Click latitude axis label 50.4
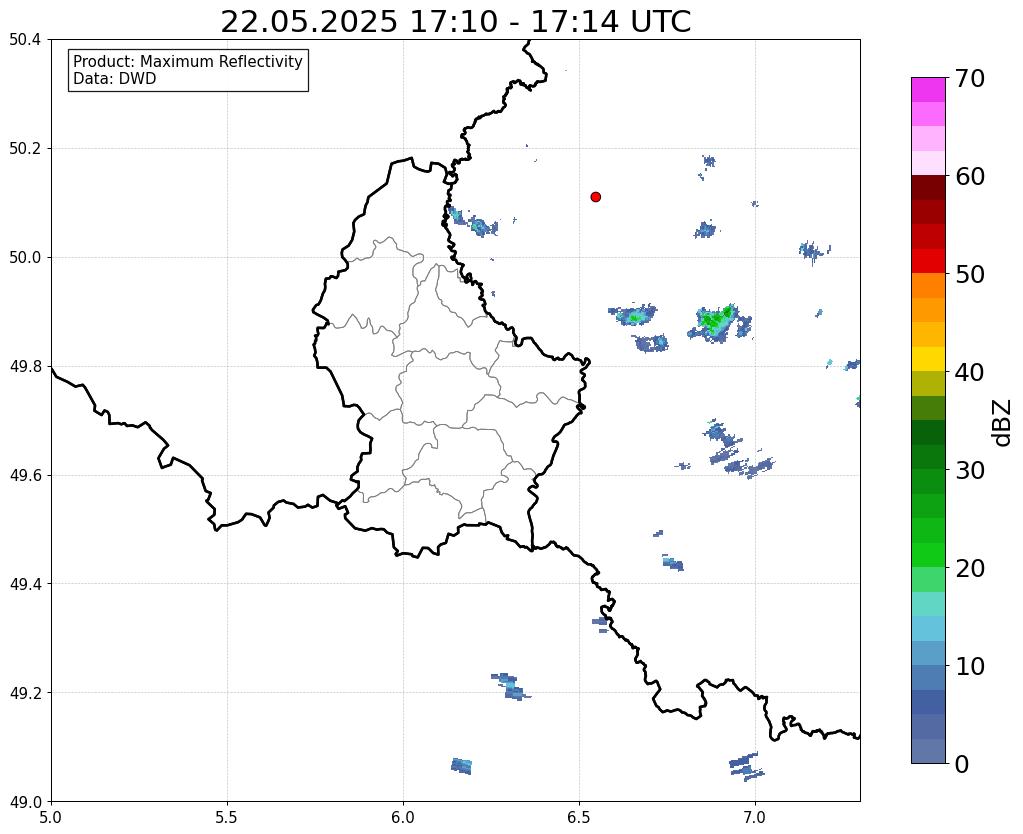Image resolution: width=1023 pixels, height=834 pixels. pyautogui.click(x=25, y=40)
